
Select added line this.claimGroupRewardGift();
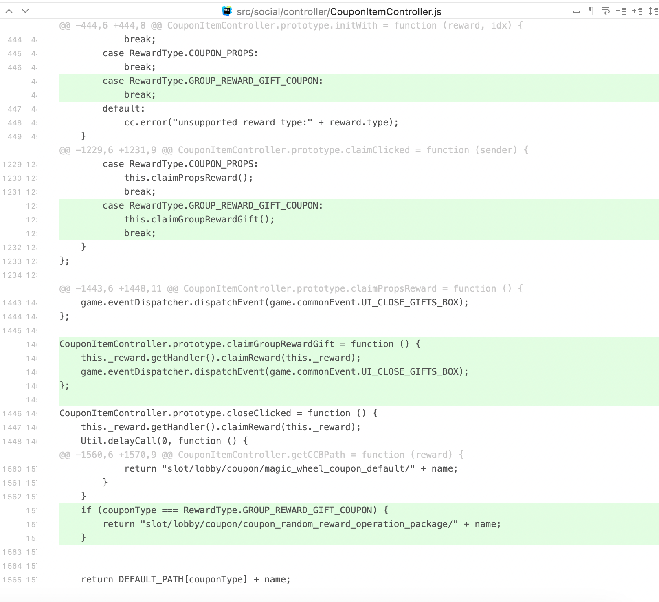pyautogui.click(x=198, y=219)
